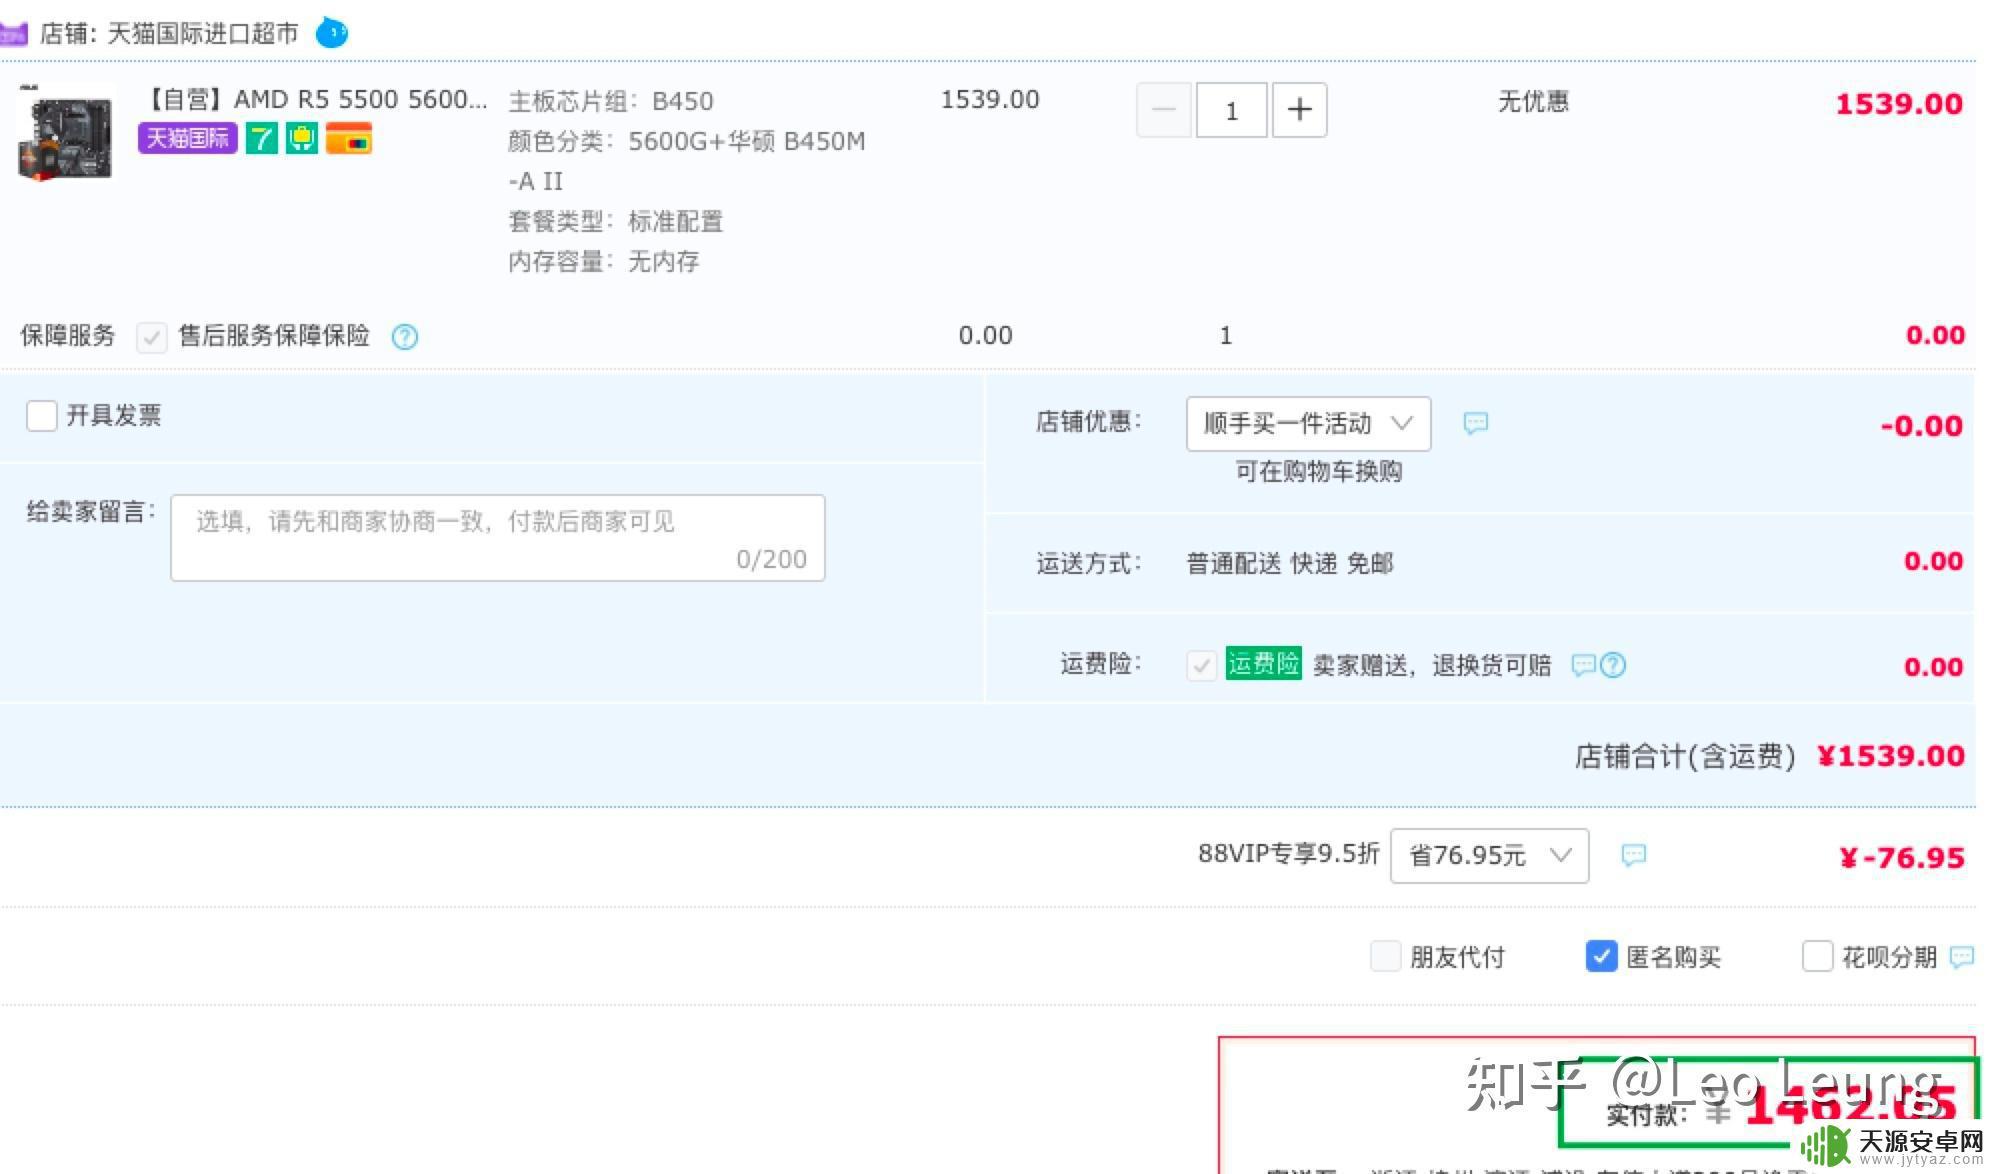Uncheck the 匿名购买 checkbox
Screen dimensions: 1992x1174
(x=1601, y=956)
